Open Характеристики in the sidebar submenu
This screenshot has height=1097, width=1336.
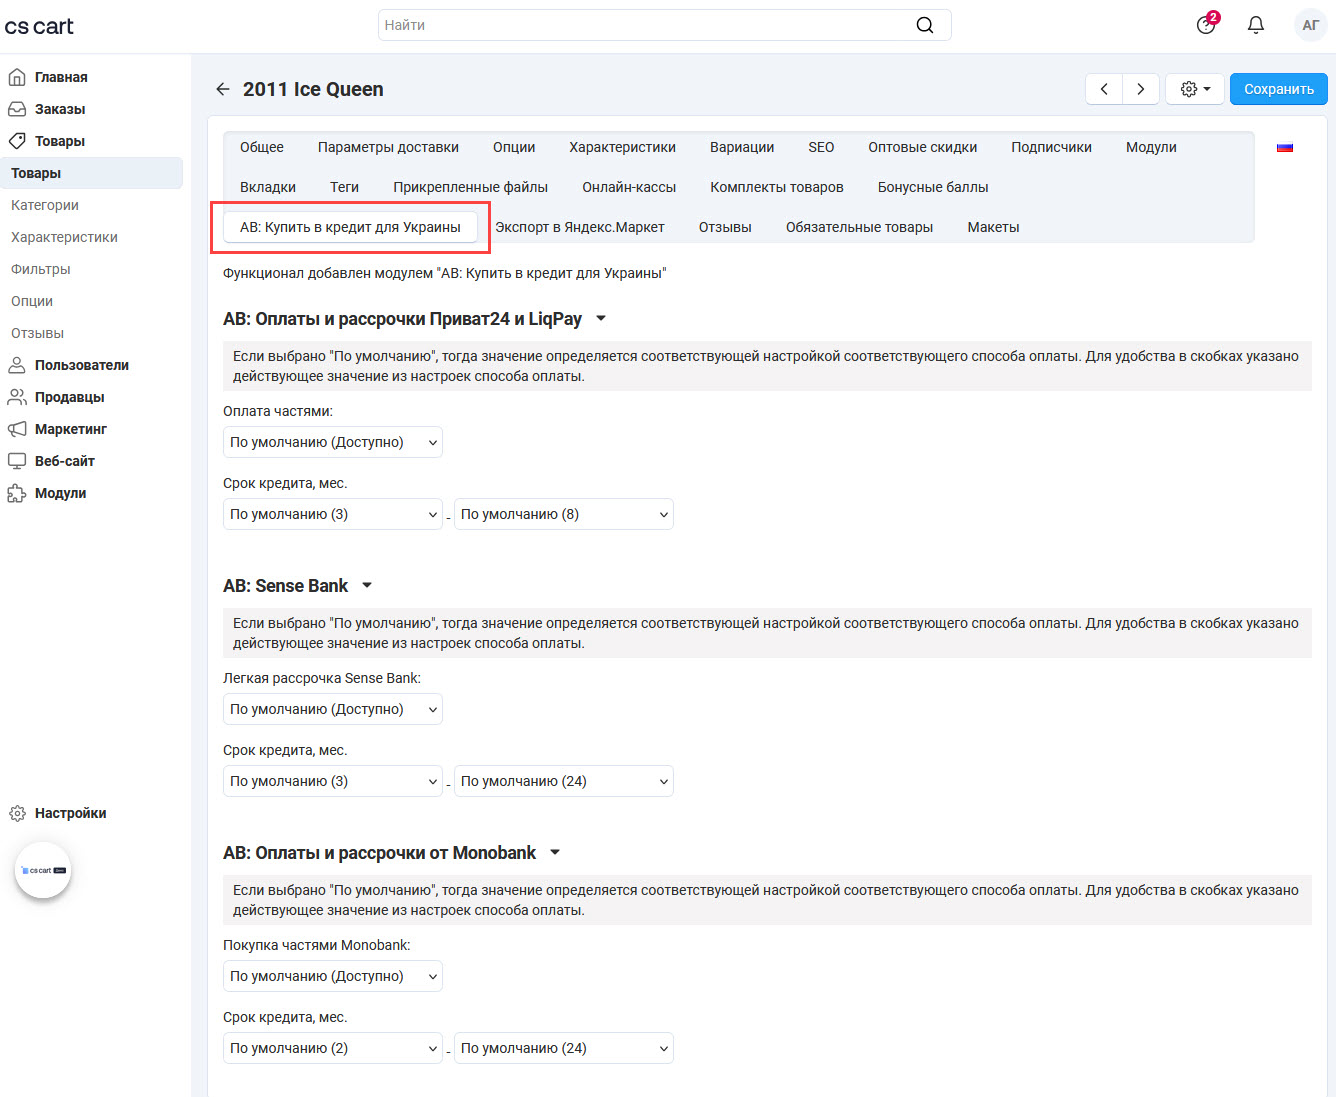[64, 237]
